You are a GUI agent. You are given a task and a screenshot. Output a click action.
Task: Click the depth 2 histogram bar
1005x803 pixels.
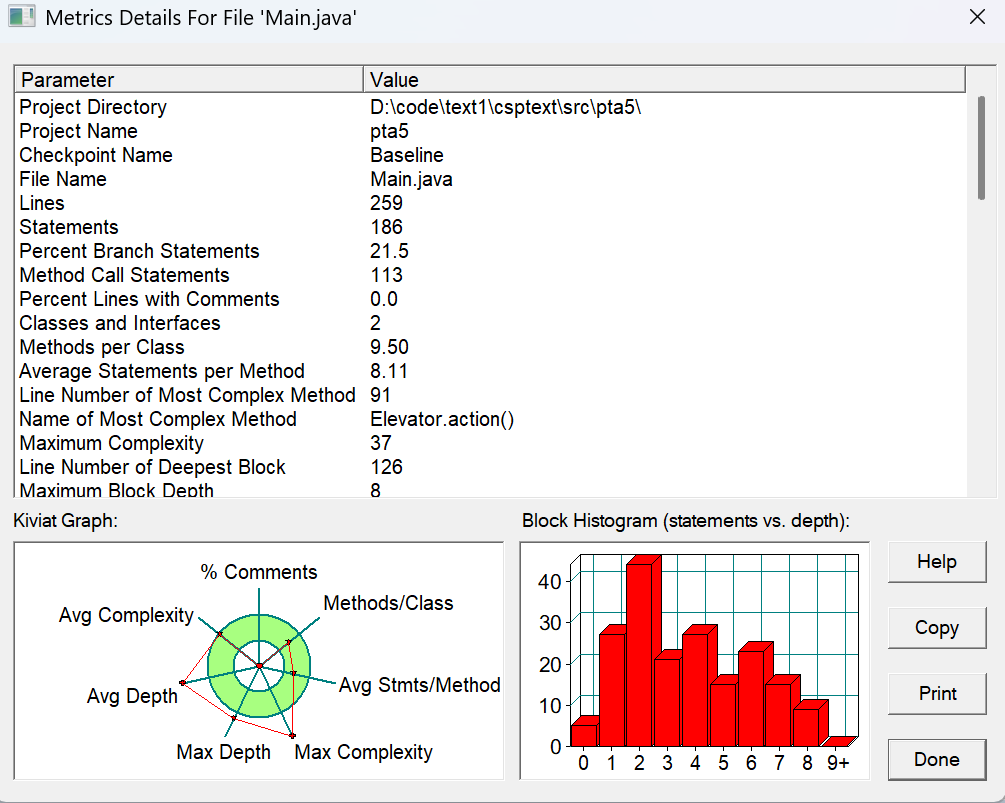point(640,654)
